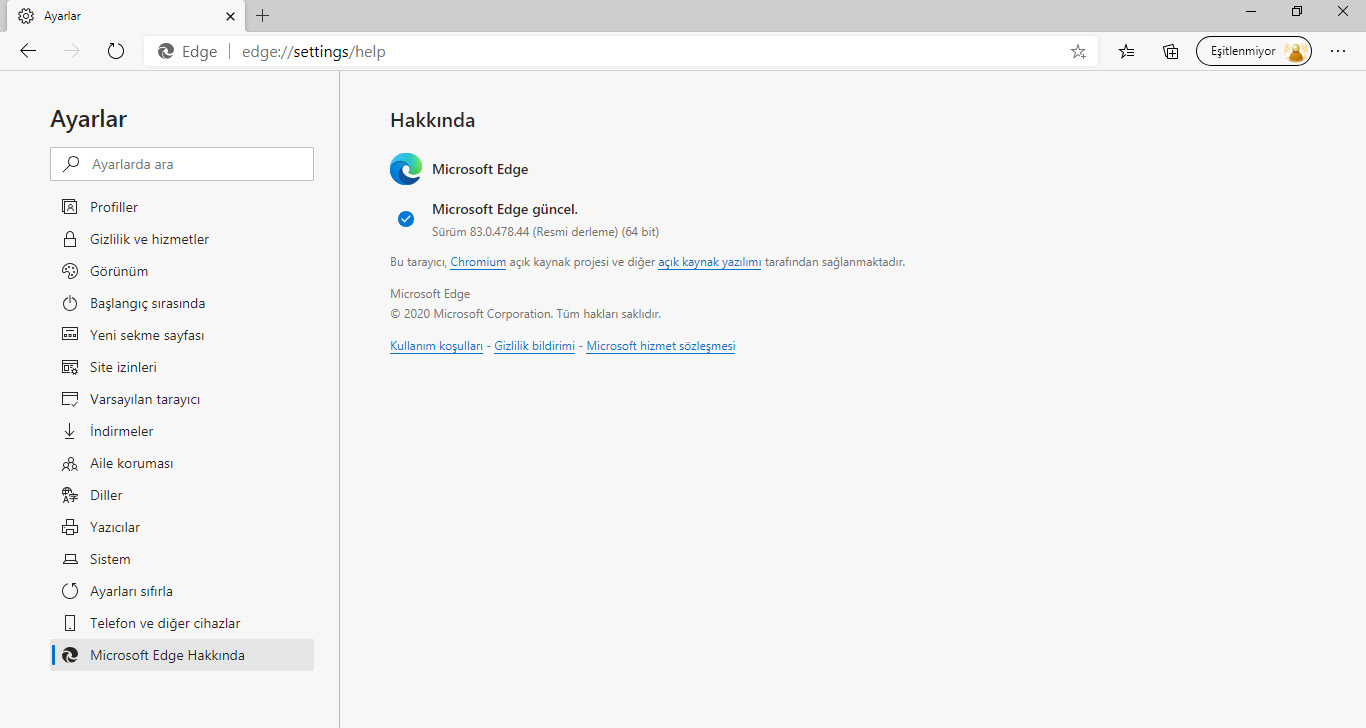Click the address bar URL field
This screenshot has height=728, width=1366.
pyautogui.click(x=622, y=52)
